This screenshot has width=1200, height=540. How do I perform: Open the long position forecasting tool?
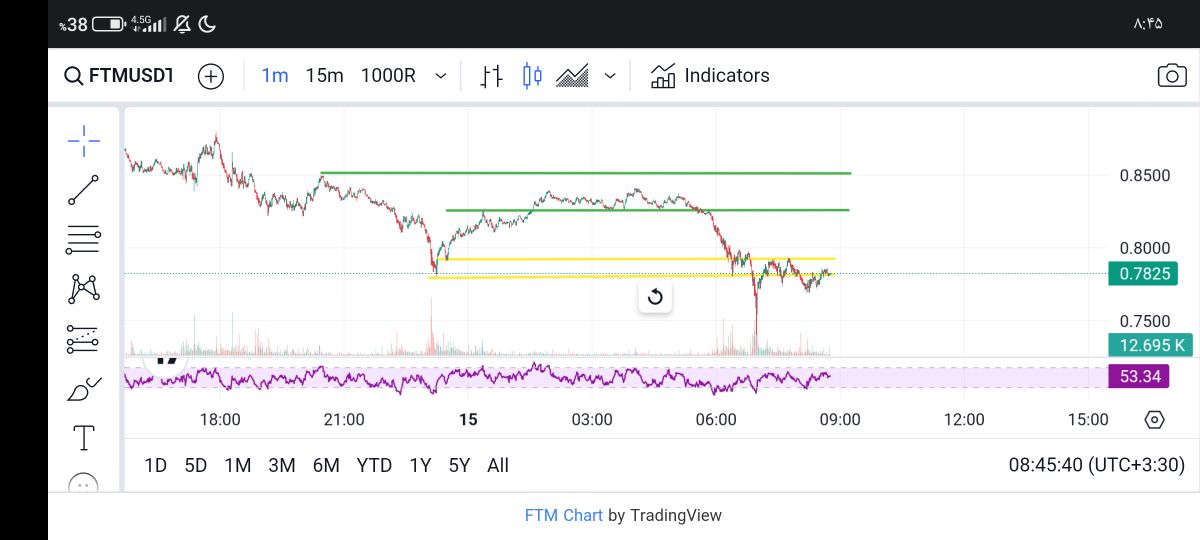click(x=84, y=339)
